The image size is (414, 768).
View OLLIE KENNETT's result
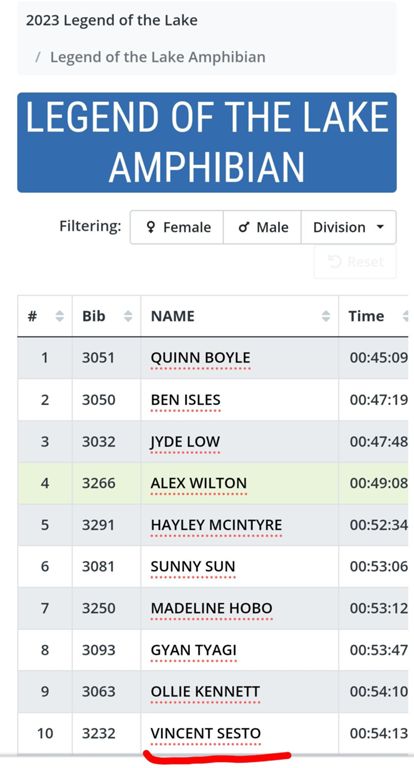(205, 692)
